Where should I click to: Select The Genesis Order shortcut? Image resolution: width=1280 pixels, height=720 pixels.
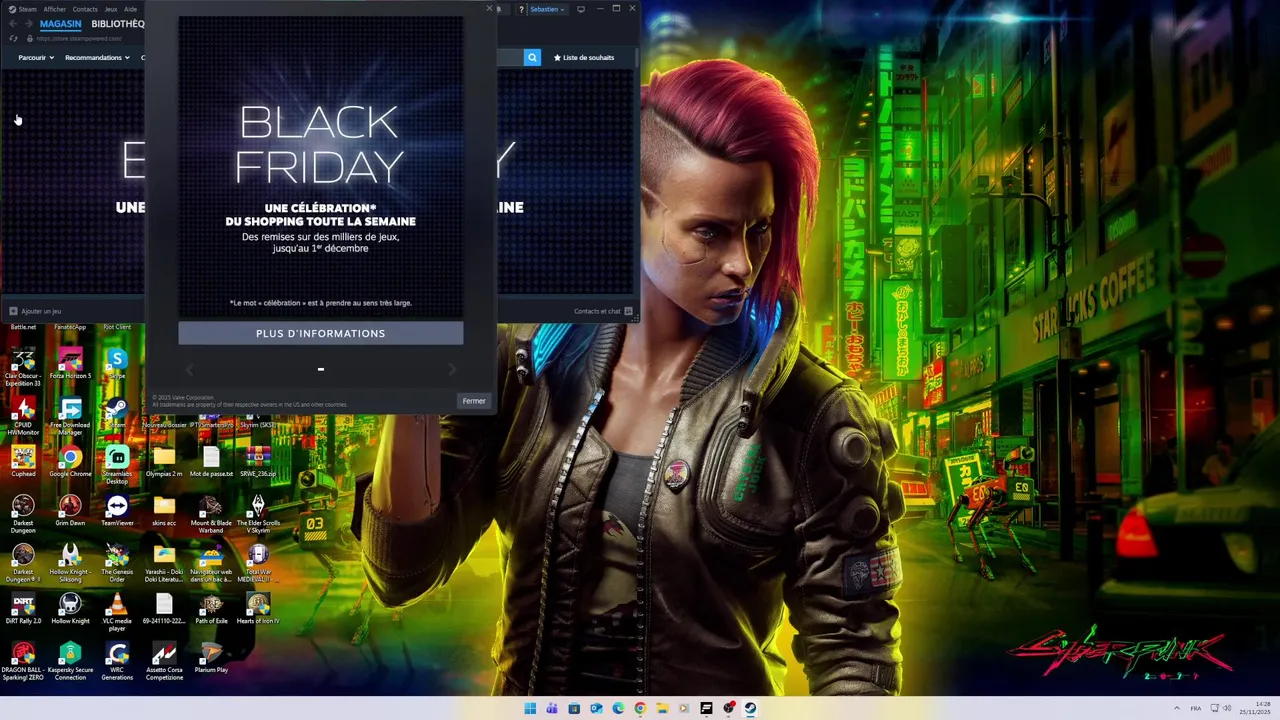click(117, 564)
